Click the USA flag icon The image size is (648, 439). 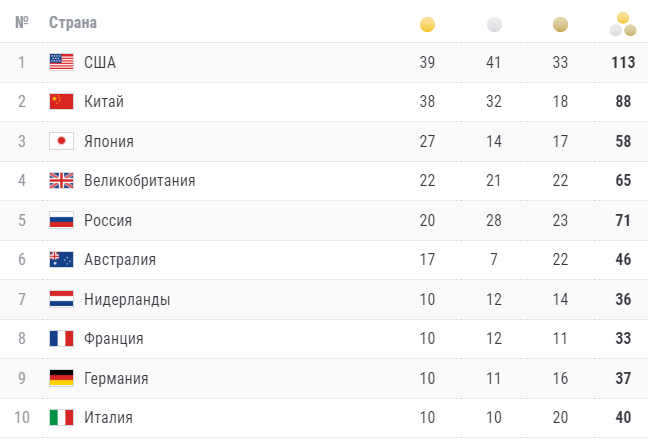(62, 62)
